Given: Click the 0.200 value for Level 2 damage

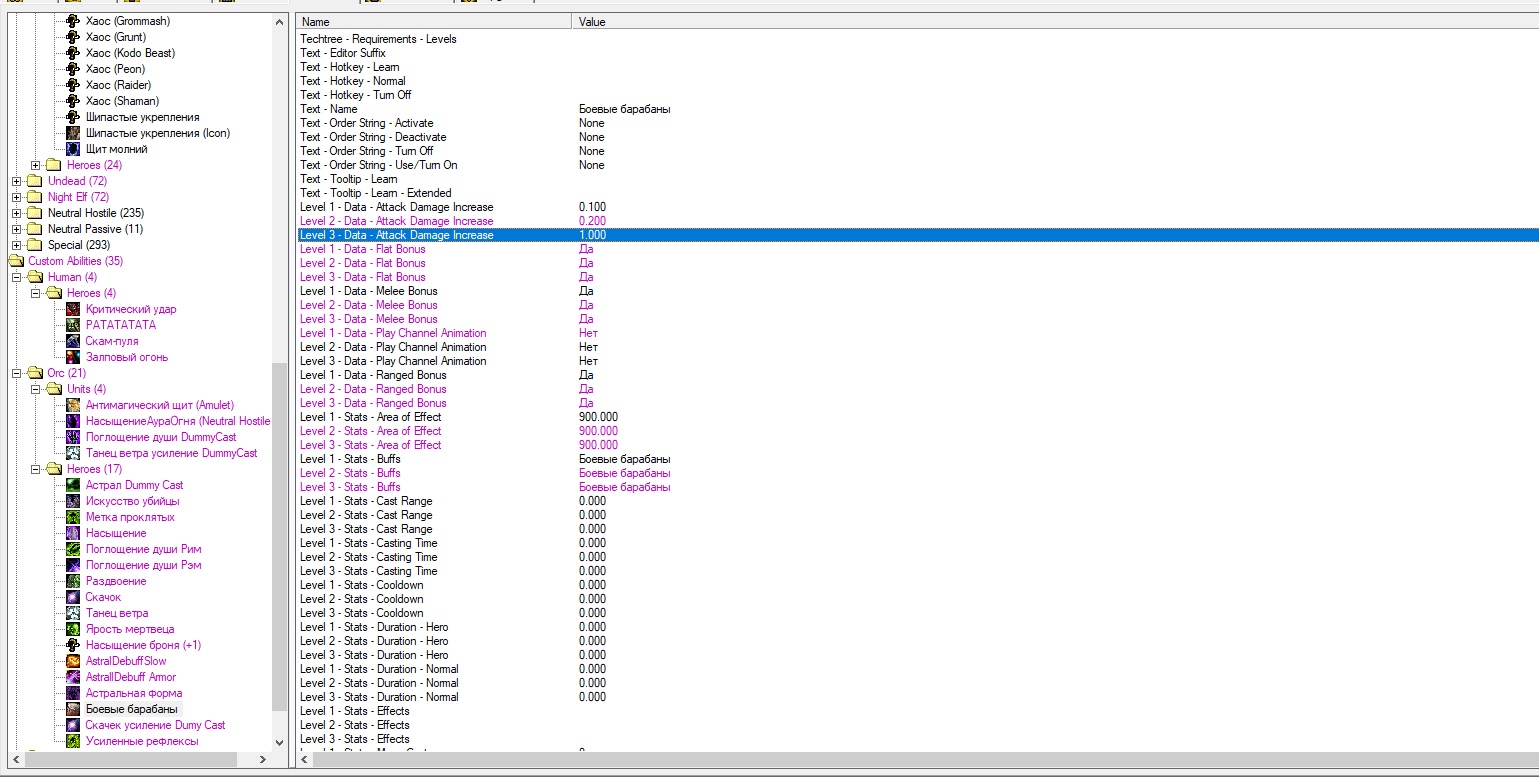Looking at the screenshot, I should (592, 221).
